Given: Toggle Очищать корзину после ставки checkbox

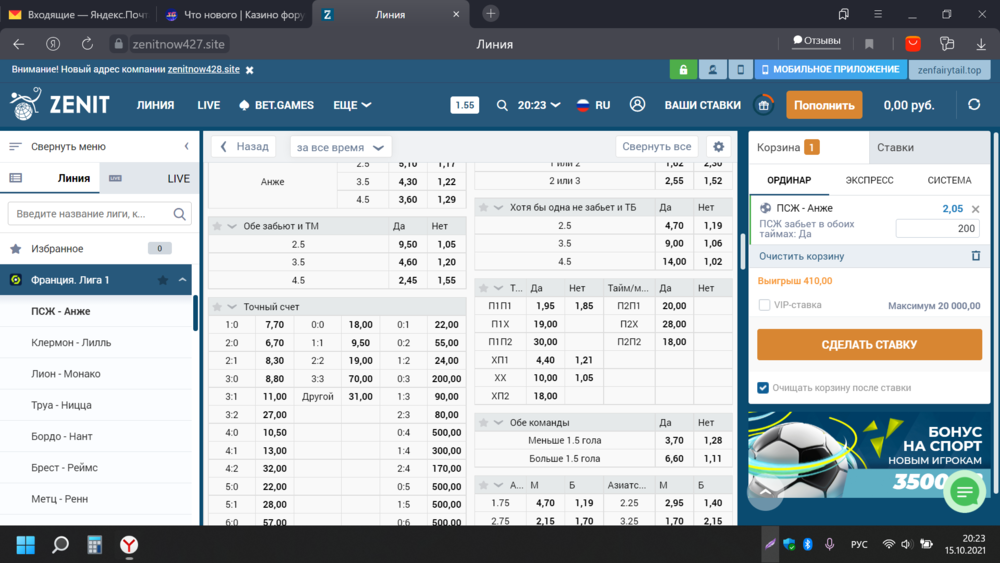Looking at the screenshot, I should point(763,388).
